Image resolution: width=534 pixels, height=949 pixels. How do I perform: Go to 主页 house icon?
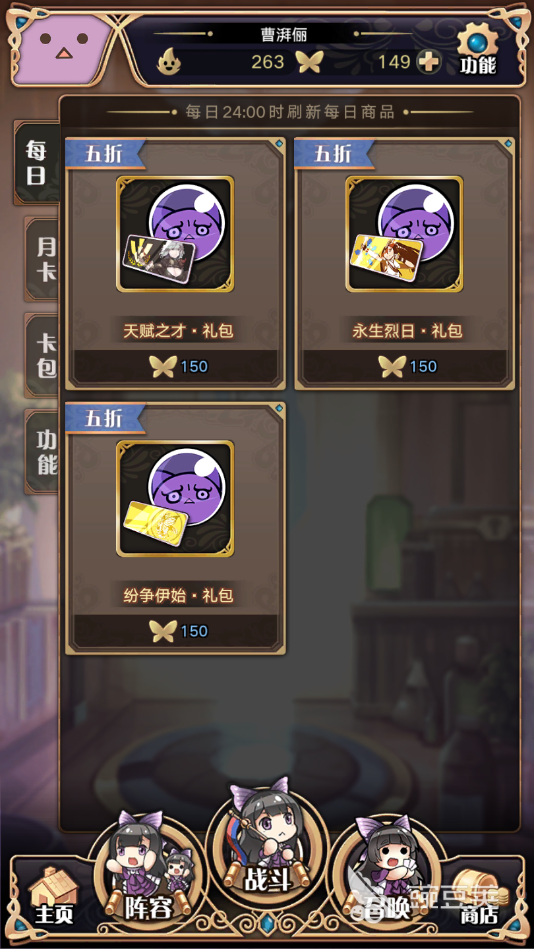click(53, 895)
